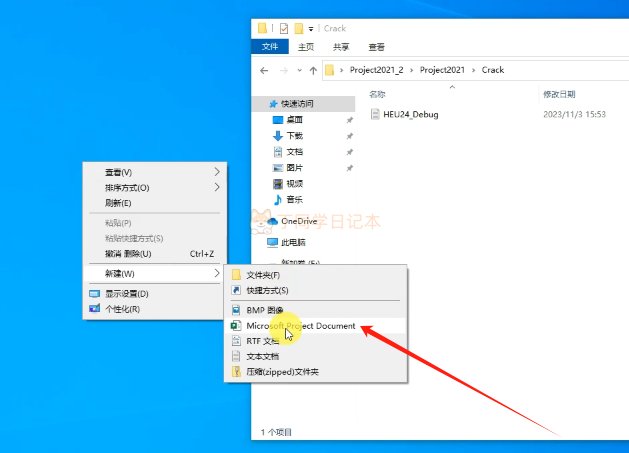Expand the chevron after Project2021 in the path

click(x=473, y=70)
